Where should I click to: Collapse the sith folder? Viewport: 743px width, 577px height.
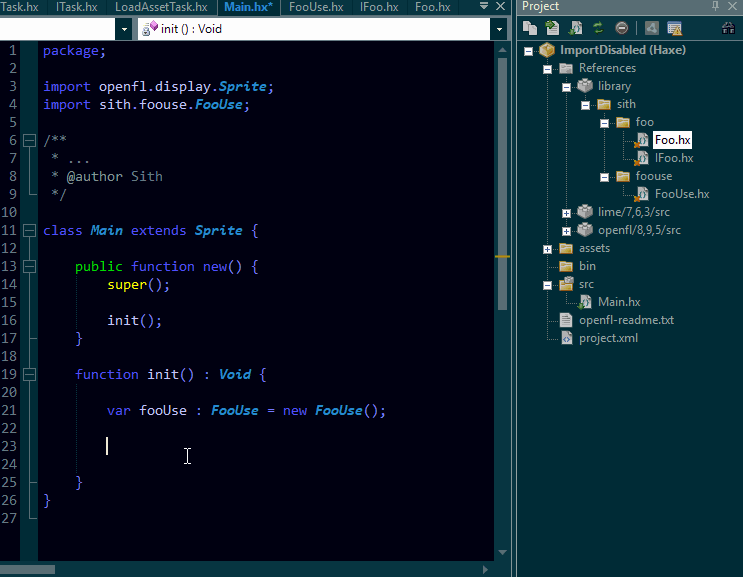tap(585, 105)
